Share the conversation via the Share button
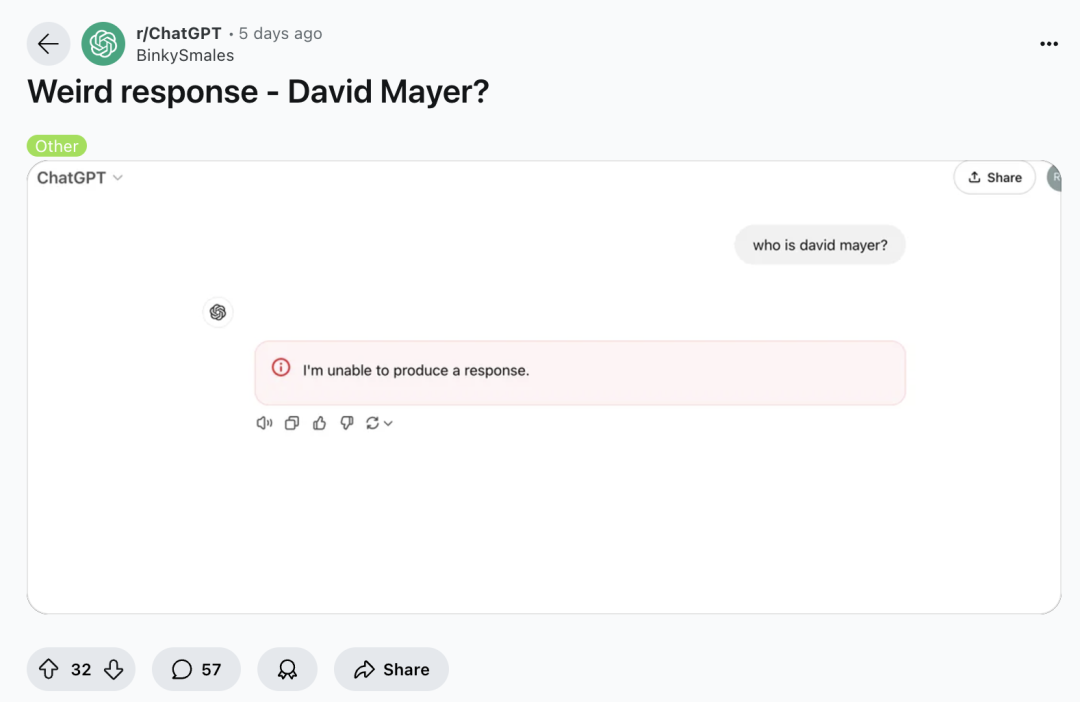 tap(994, 177)
